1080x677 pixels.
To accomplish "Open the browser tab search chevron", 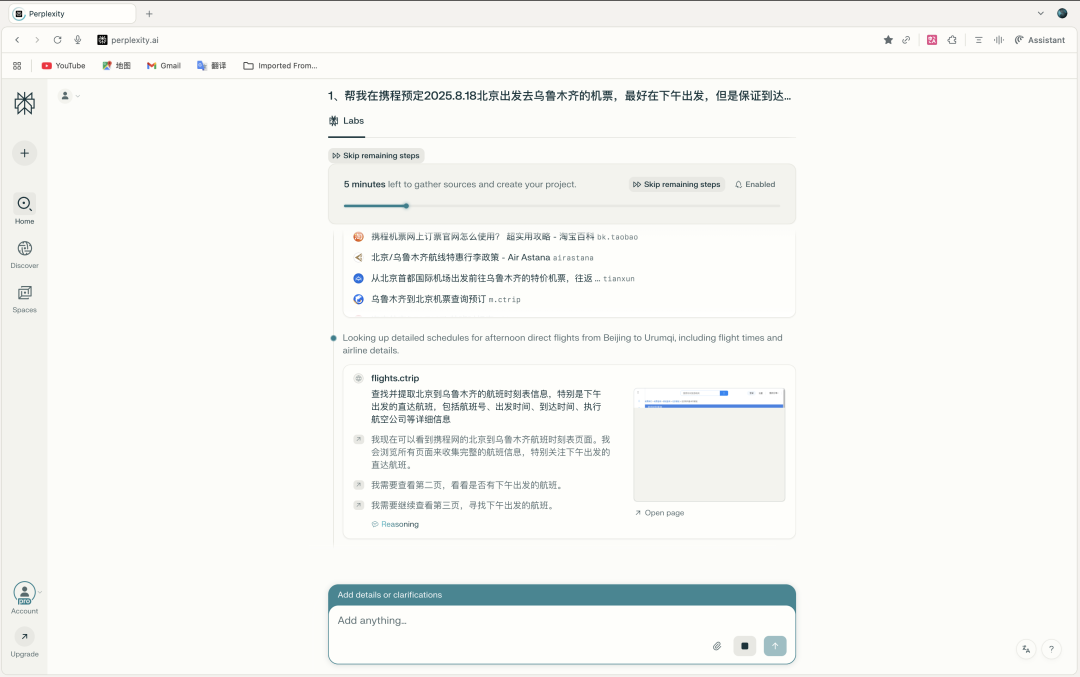I will point(1040,13).
